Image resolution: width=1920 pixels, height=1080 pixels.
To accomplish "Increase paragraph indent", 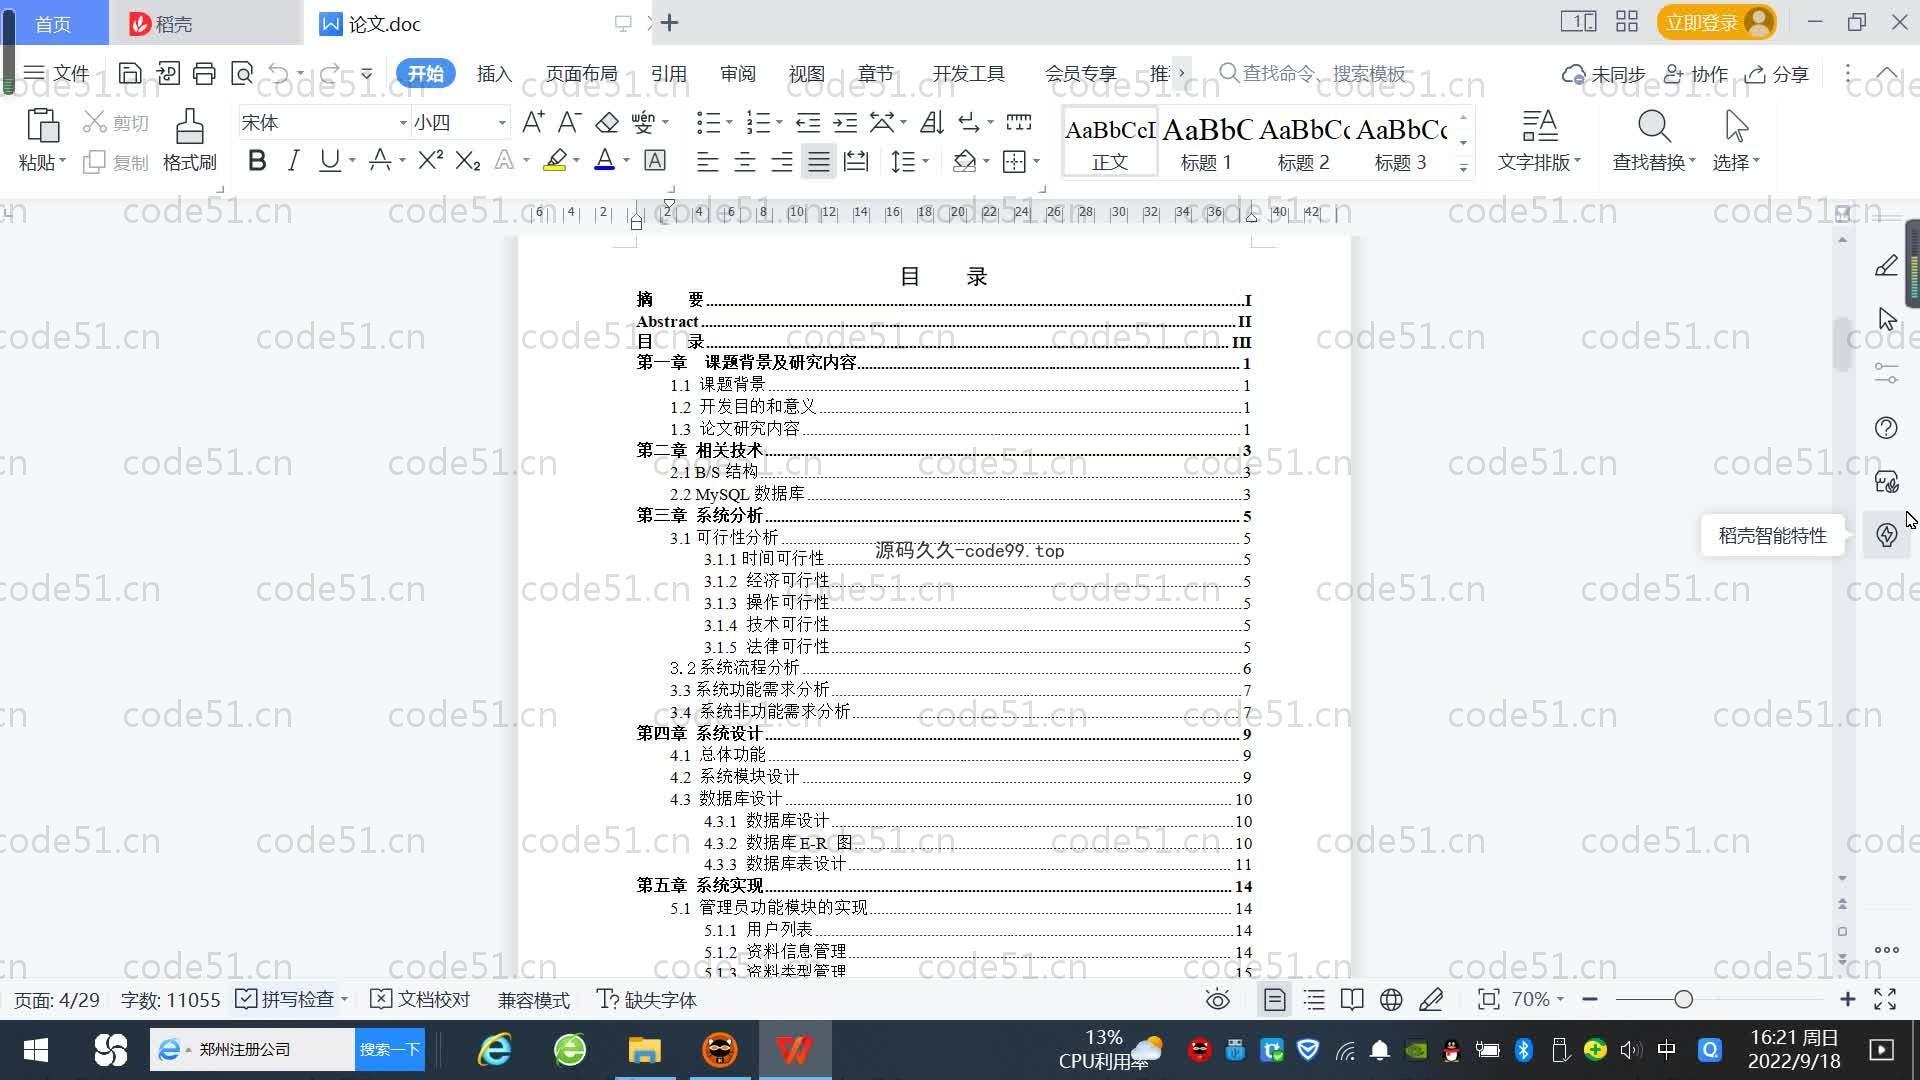I will pos(845,123).
